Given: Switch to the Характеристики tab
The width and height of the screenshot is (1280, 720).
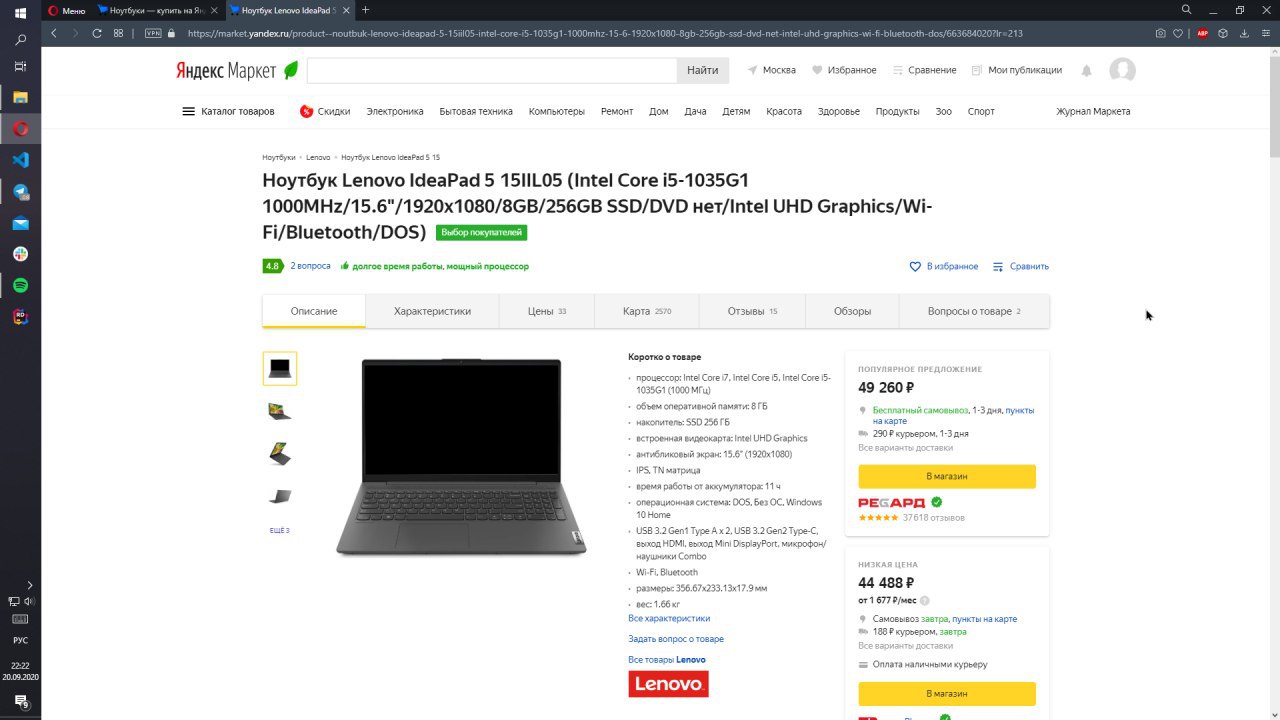Looking at the screenshot, I should point(432,311).
